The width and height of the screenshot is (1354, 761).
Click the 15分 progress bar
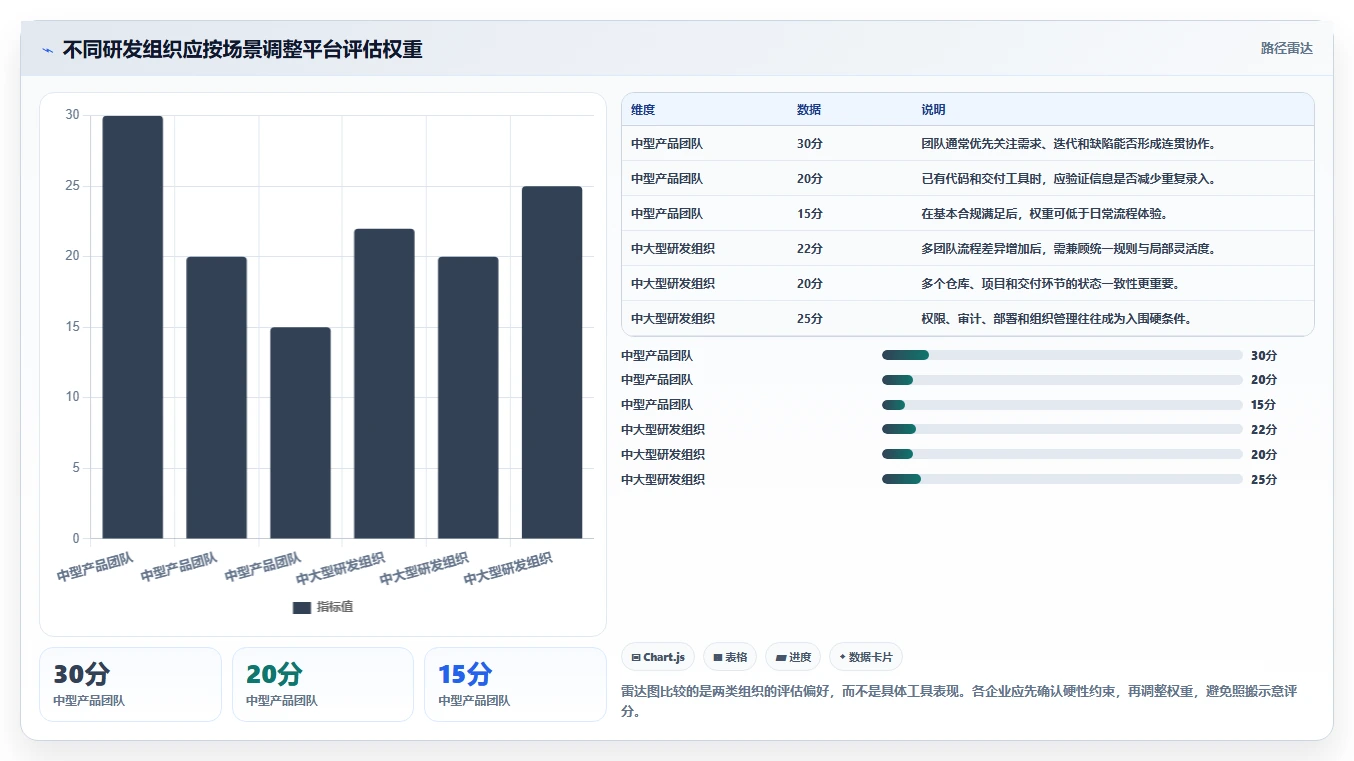(1062, 405)
